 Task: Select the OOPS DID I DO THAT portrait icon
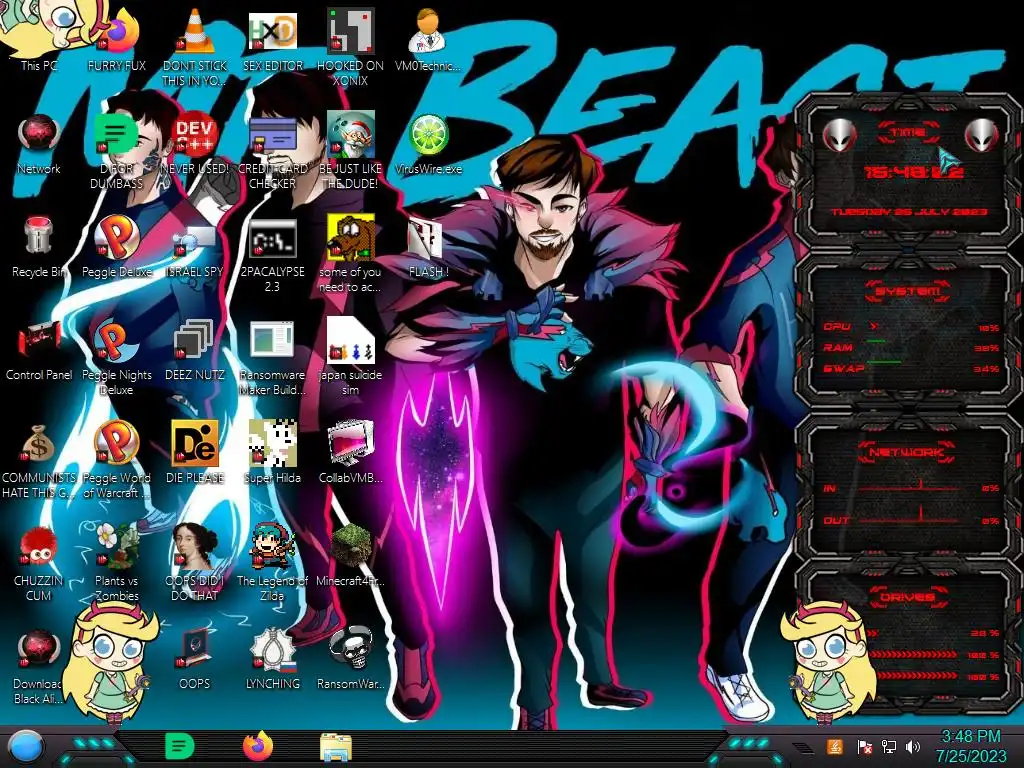click(195, 563)
